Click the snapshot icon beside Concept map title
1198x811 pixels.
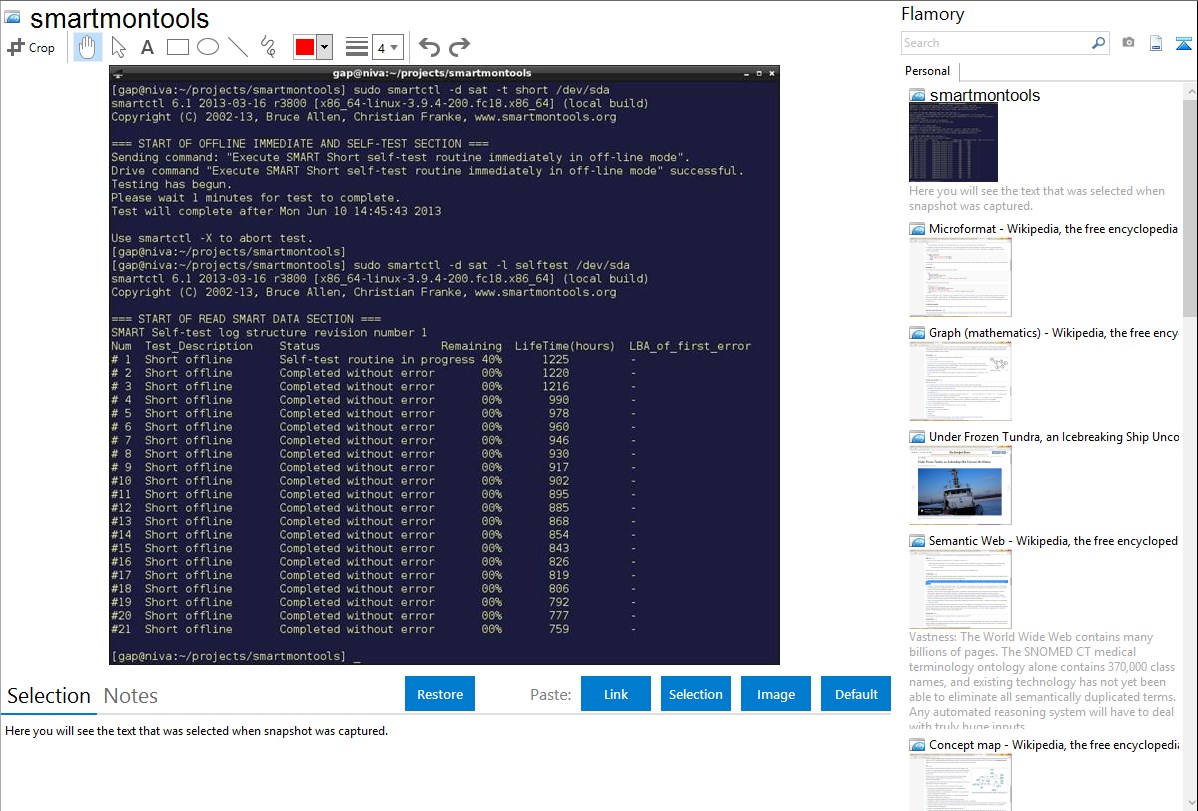click(x=917, y=744)
